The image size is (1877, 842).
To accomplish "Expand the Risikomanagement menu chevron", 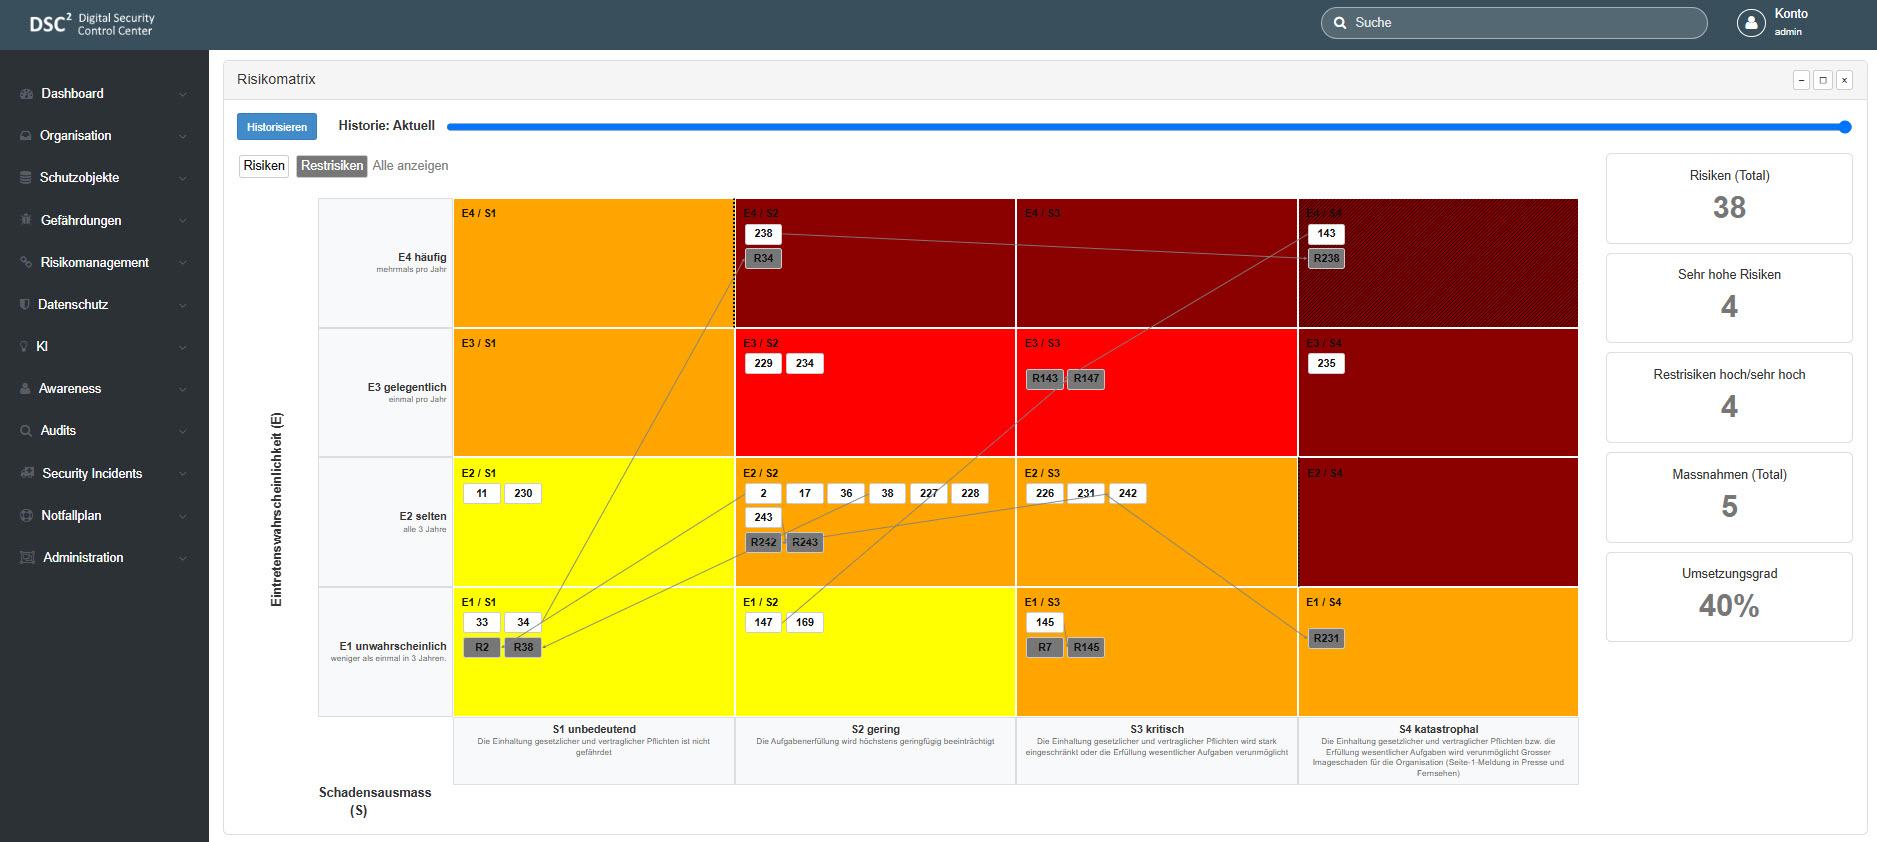I will [183, 263].
